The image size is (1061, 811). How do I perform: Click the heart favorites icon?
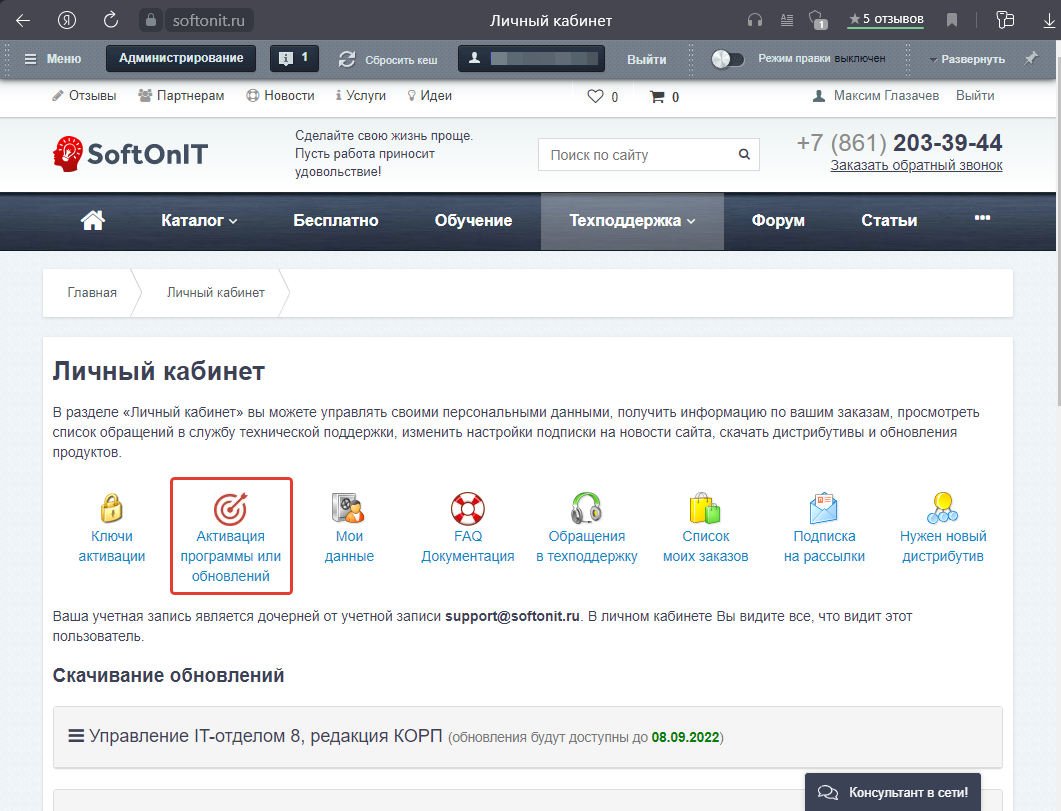[x=595, y=97]
